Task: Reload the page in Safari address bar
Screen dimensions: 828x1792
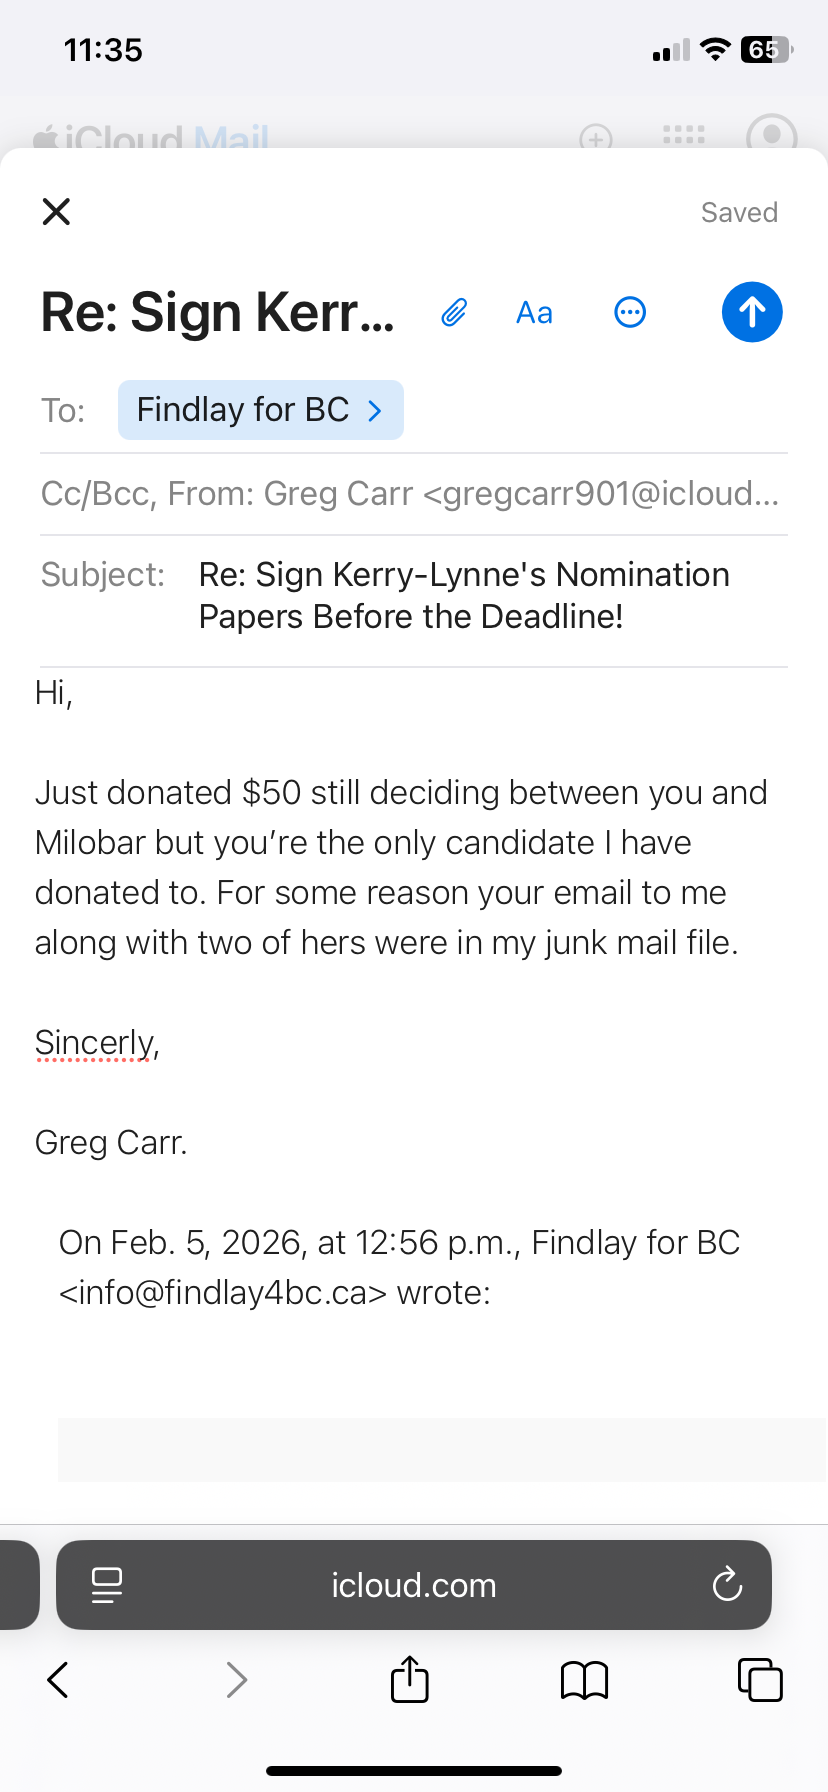Action: pos(727,1585)
